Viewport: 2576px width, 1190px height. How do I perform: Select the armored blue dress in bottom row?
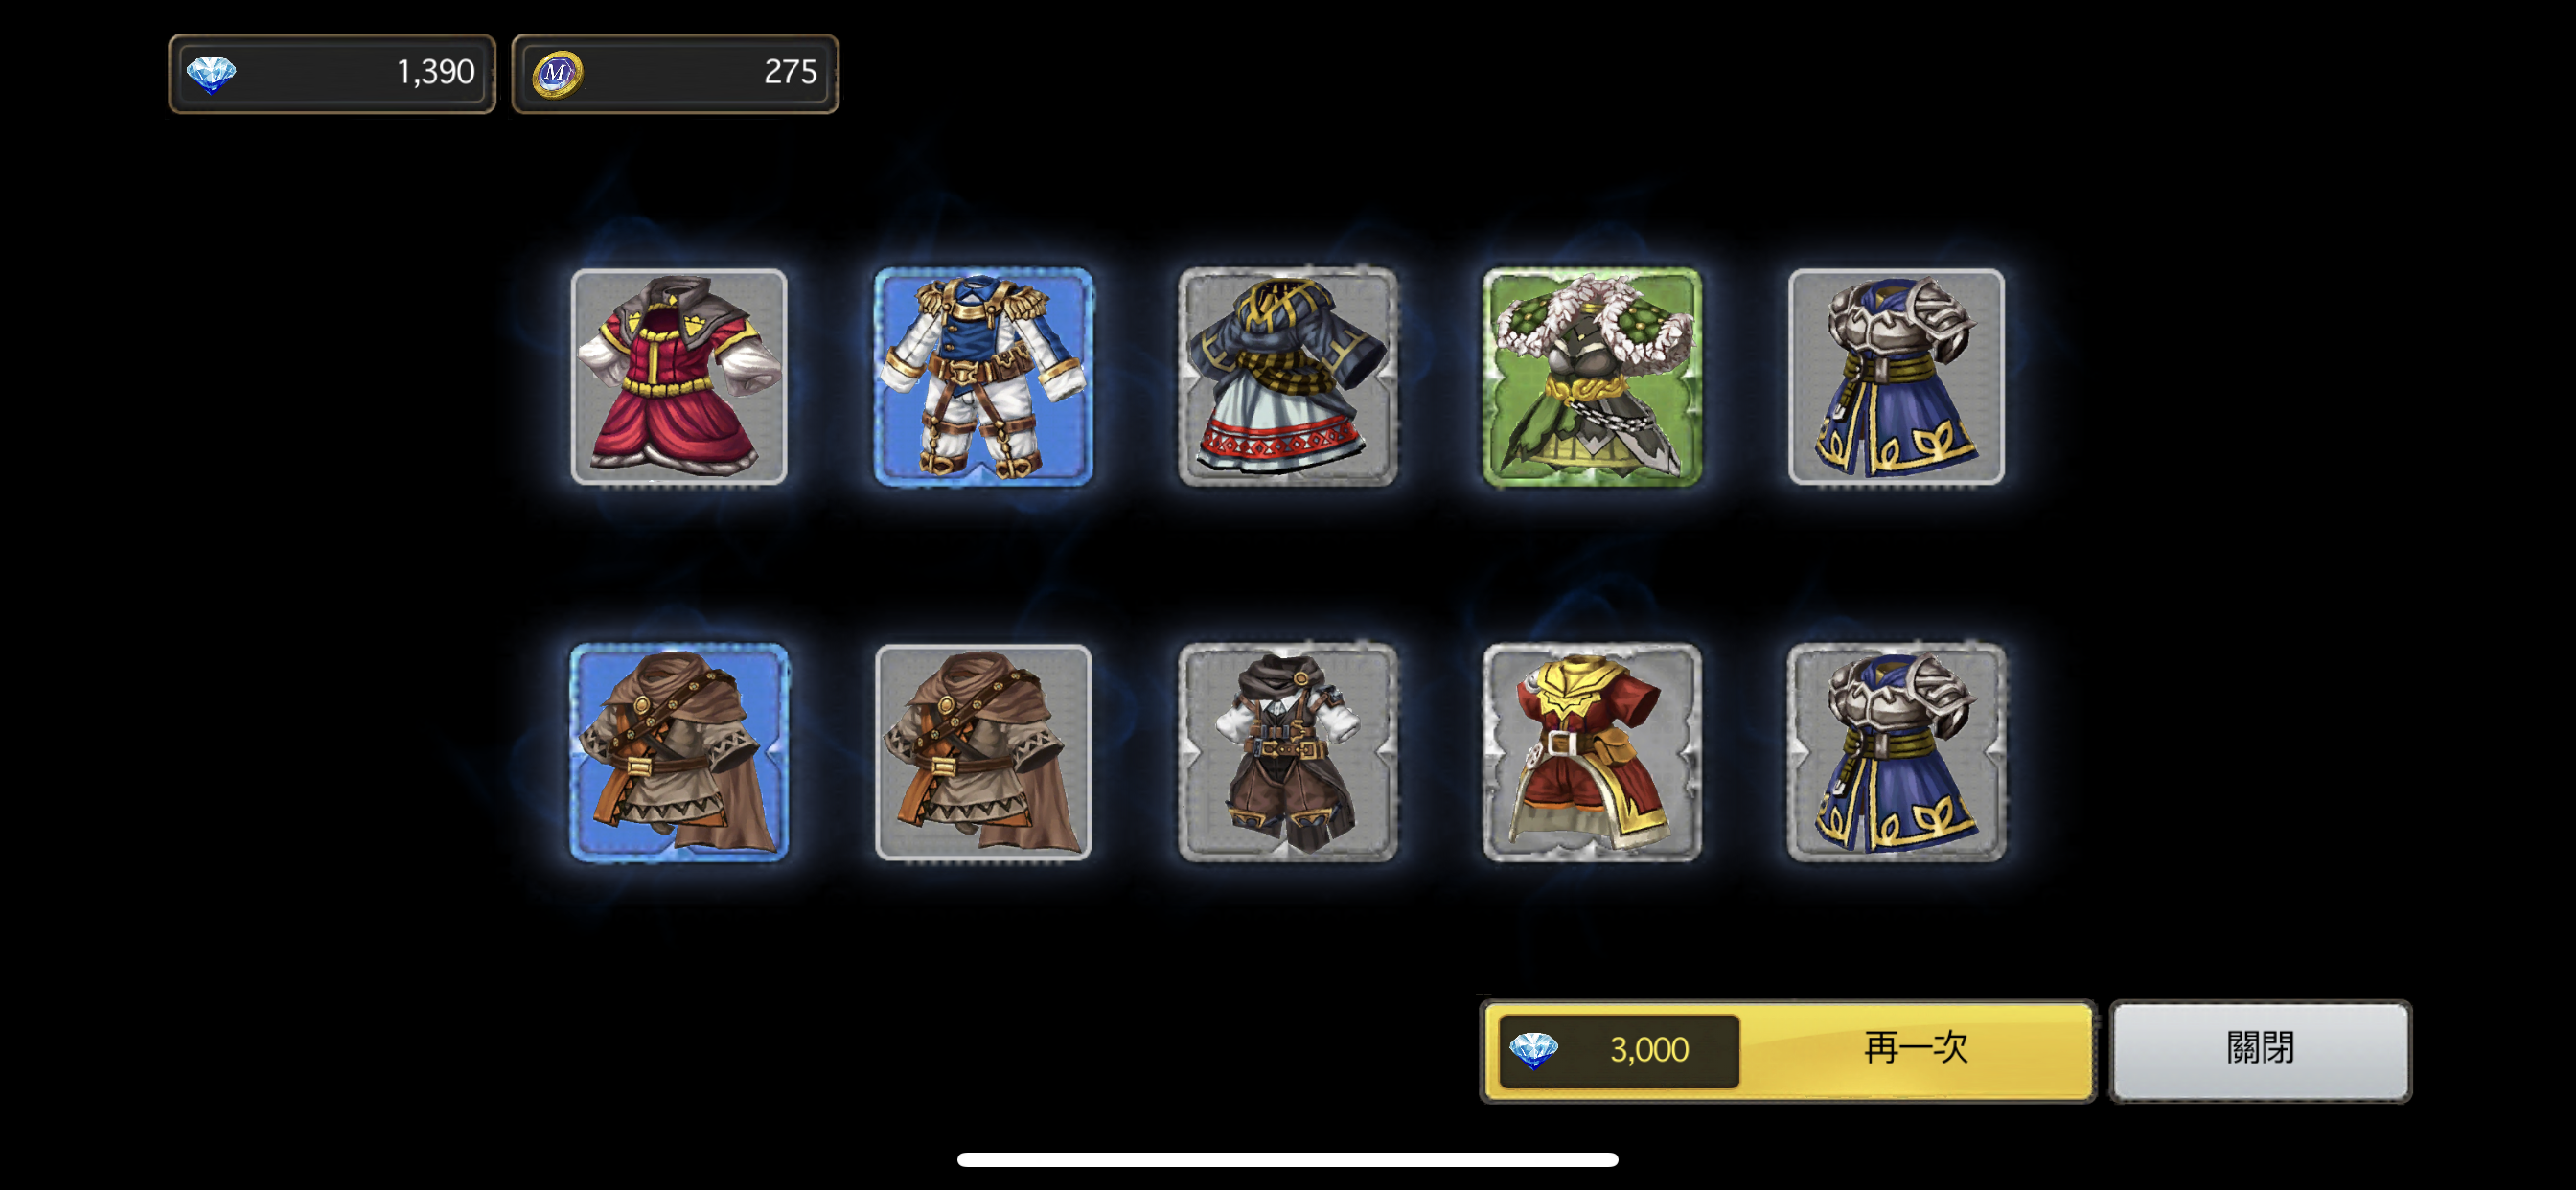click(x=1896, y=753)
